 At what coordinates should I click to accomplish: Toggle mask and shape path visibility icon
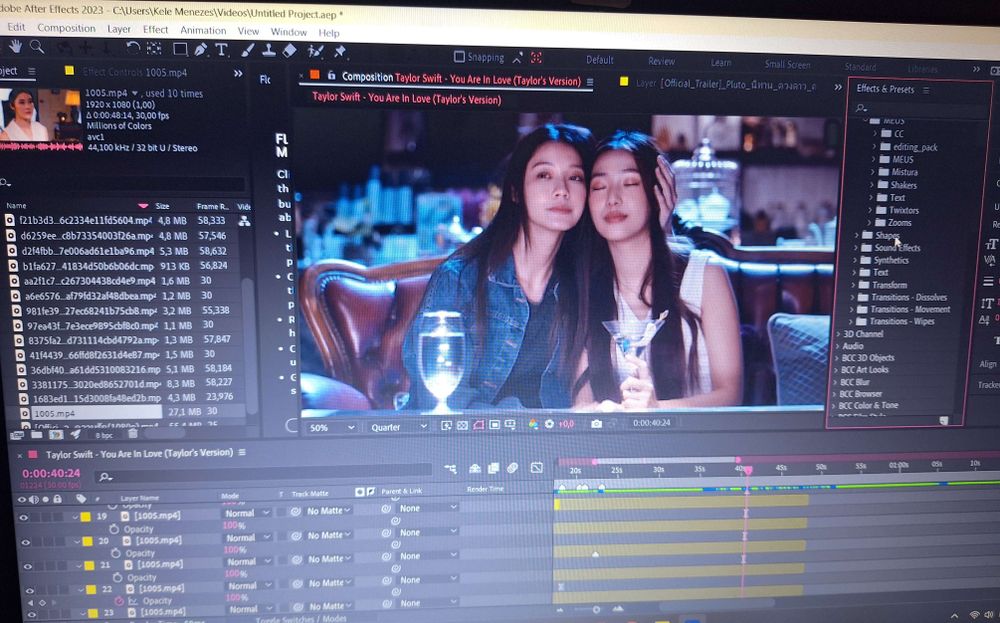point(478,425)
